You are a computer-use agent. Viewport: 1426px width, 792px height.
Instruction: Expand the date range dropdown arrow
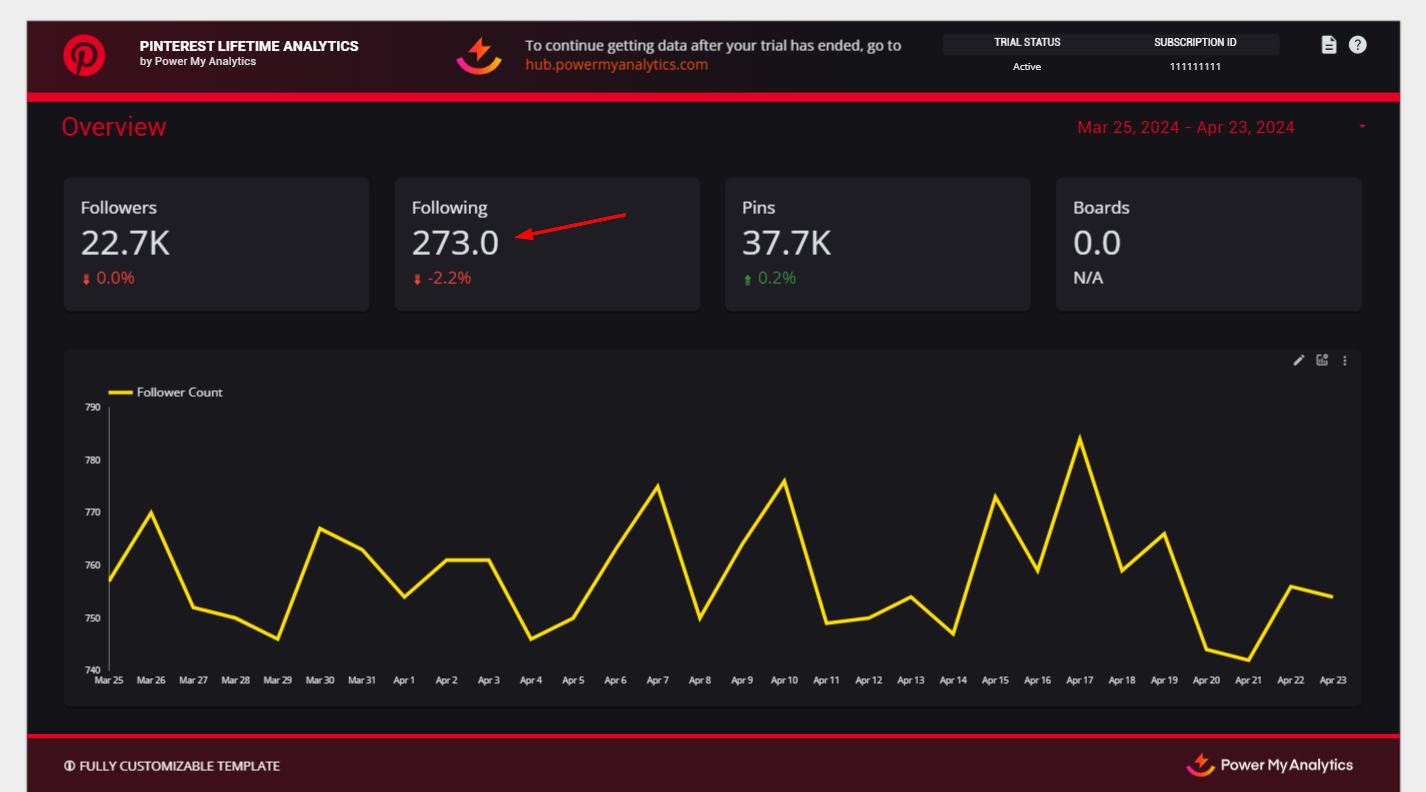pyautogui.click(x=1362, y=127)
